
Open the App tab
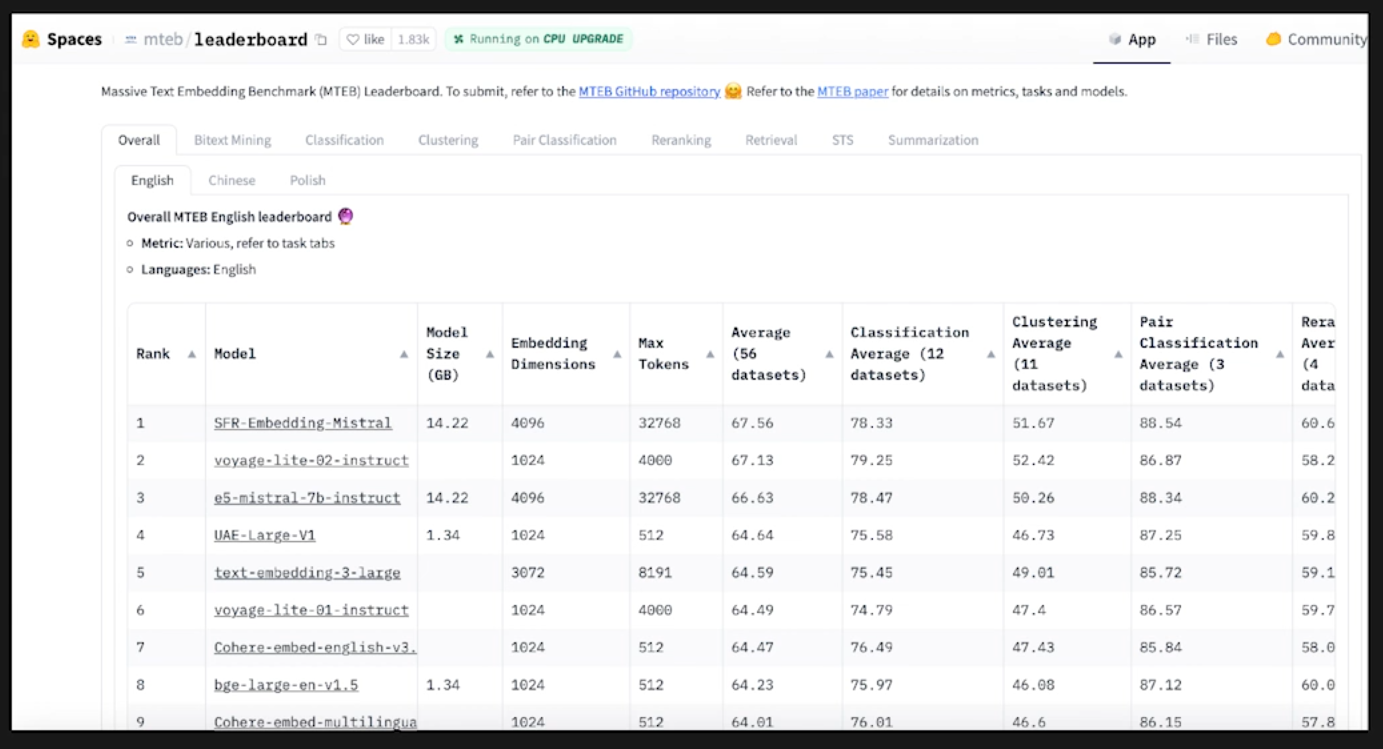point(1132,39)
